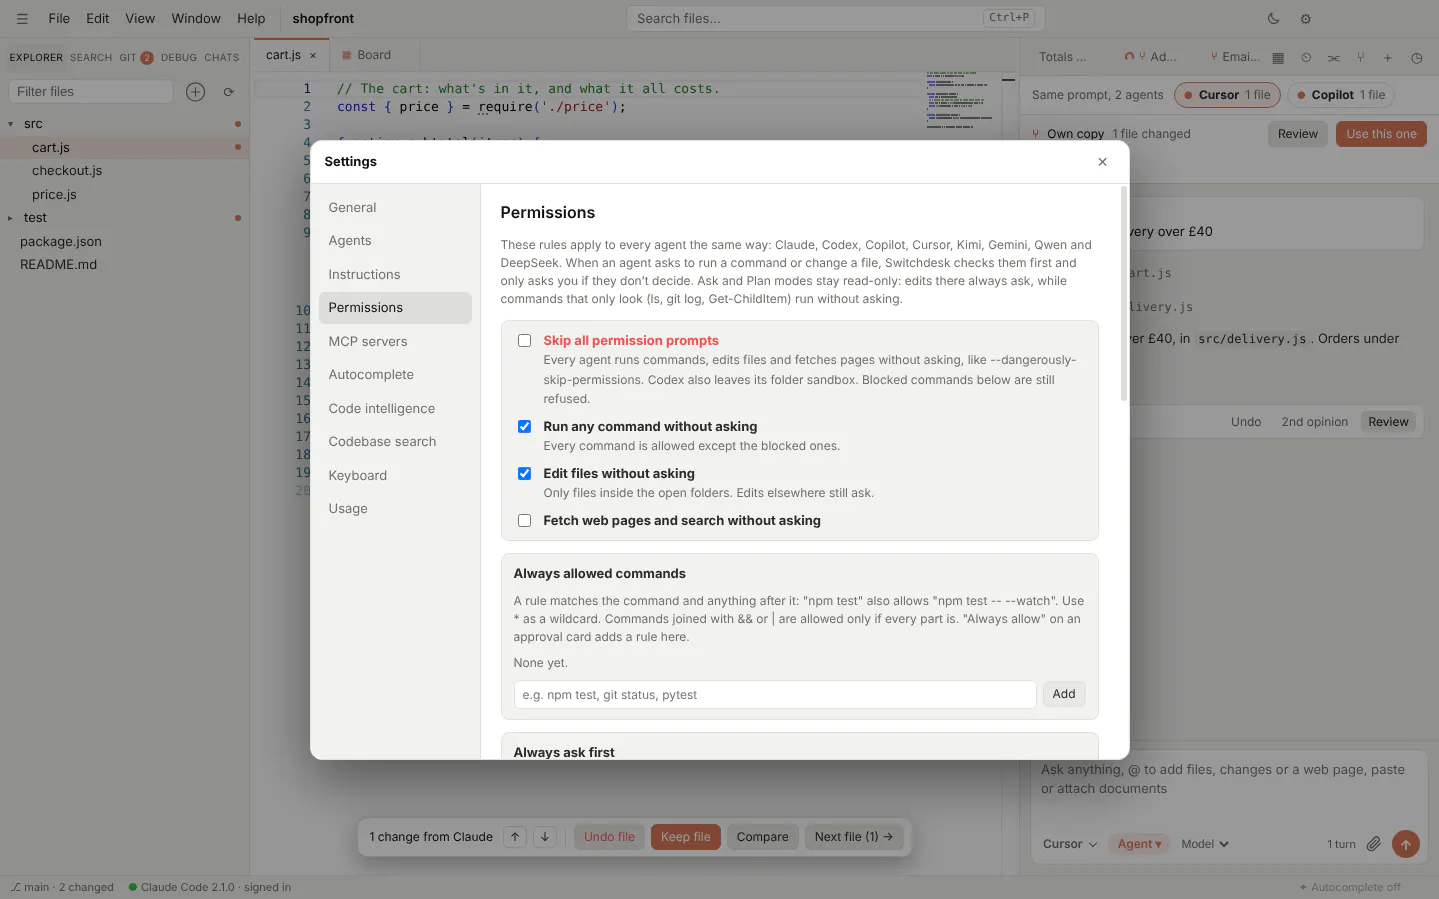Send the prompt with the orange arrow button
Screen dimensions: 1439x899
[1405, 844]
